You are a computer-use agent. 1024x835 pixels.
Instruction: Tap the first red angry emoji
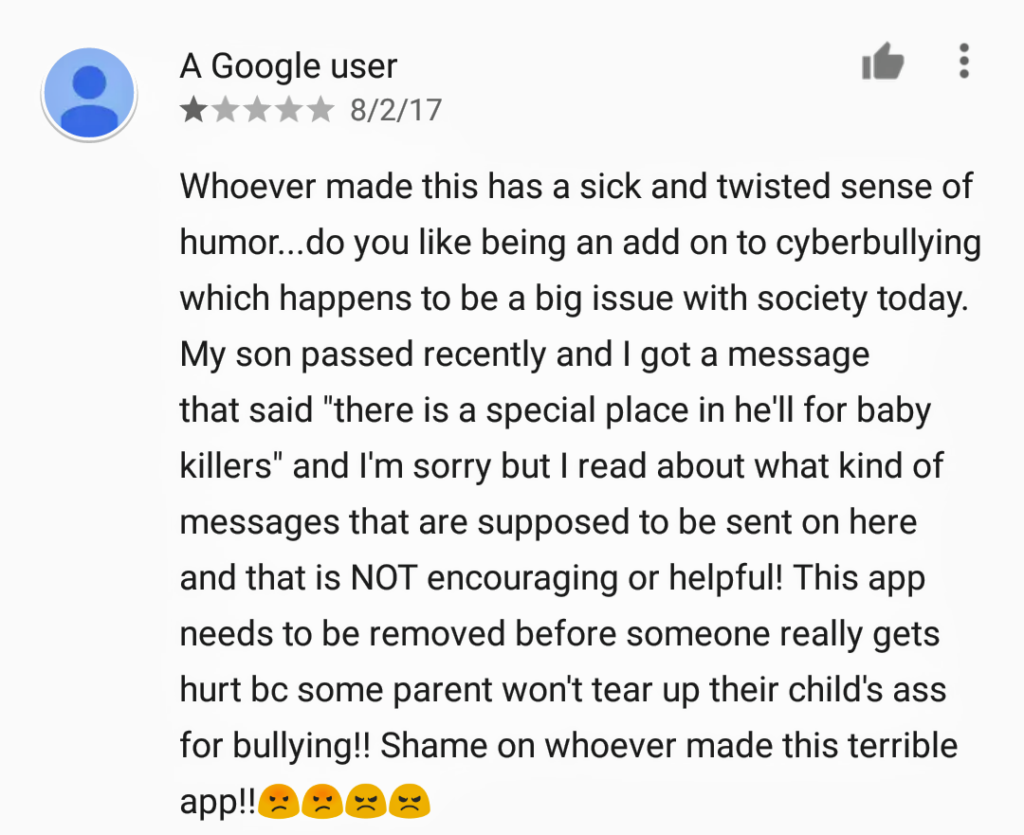(279, 800)
